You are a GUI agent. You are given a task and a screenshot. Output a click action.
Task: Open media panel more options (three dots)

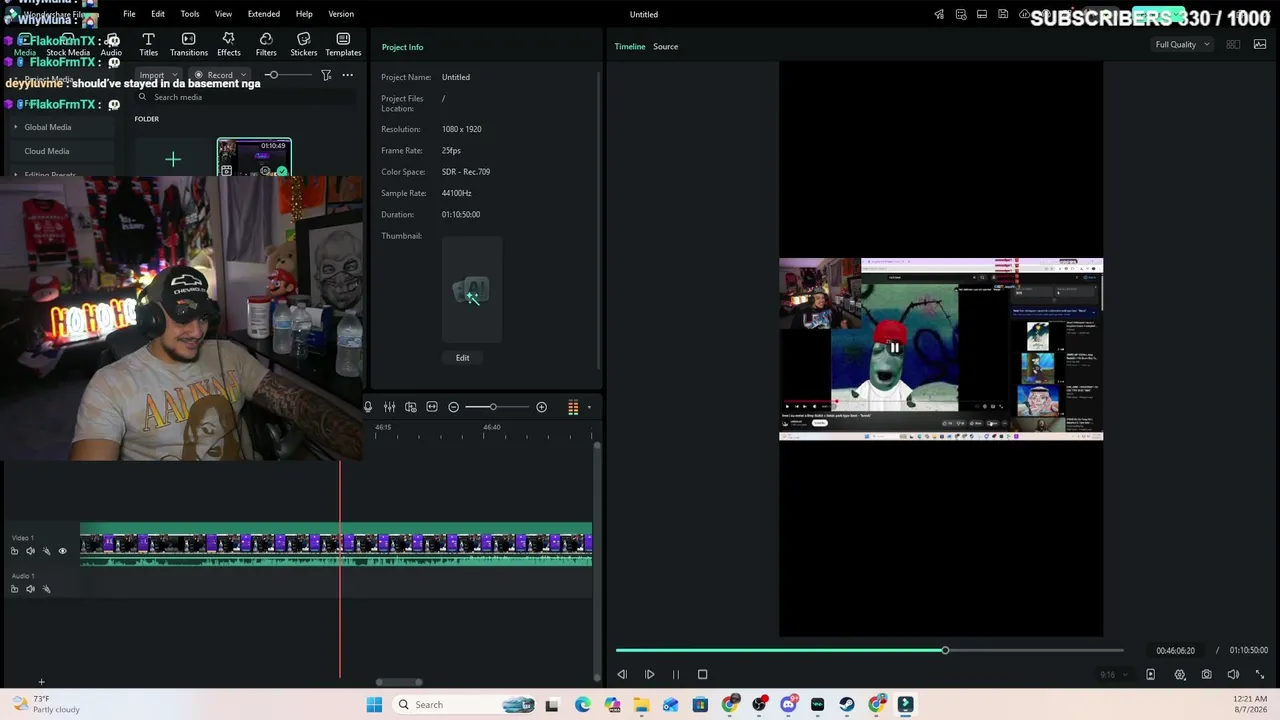click(347, 75)
